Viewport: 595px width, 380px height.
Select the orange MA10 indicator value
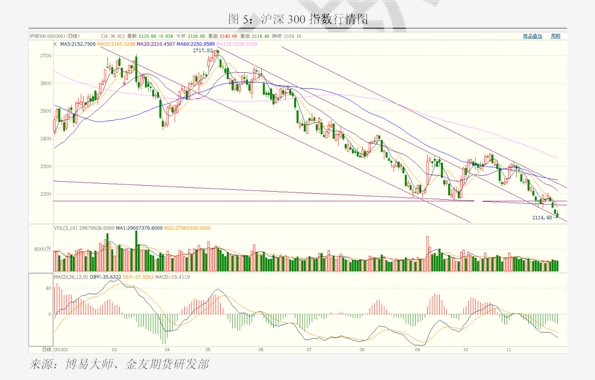click(116, 44)
